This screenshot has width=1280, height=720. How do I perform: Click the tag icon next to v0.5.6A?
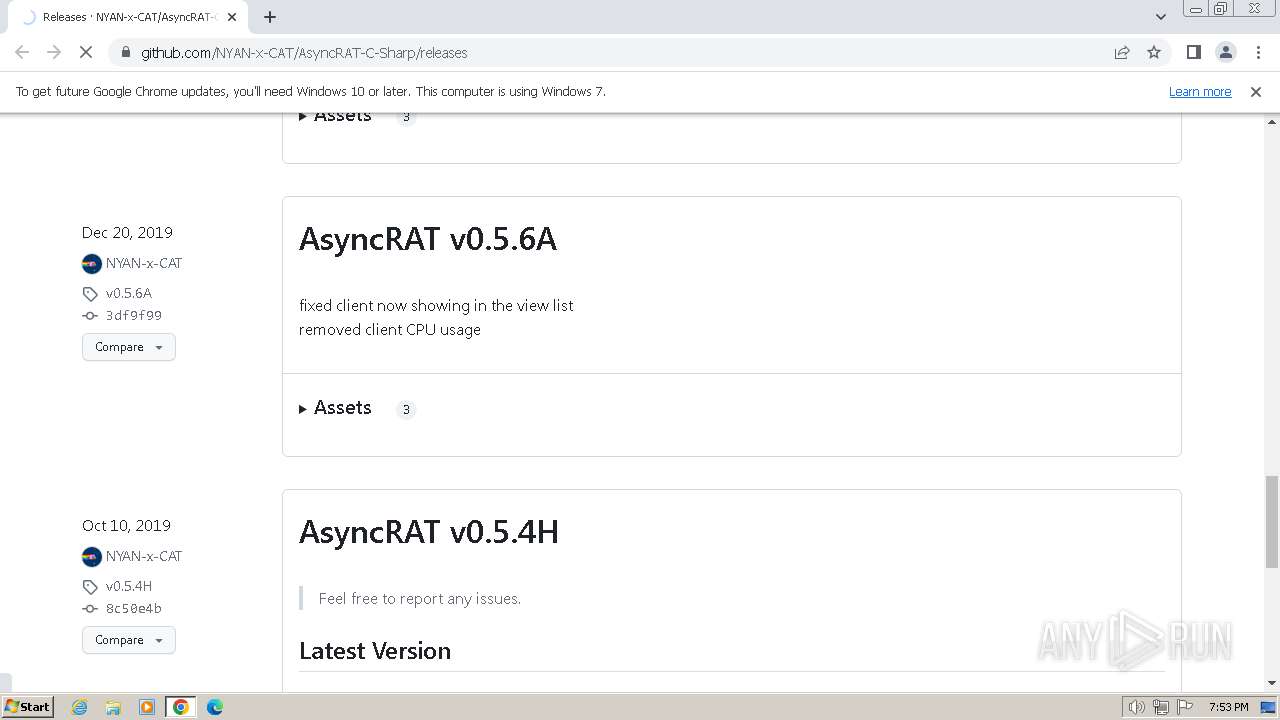(x=90, y=294)
